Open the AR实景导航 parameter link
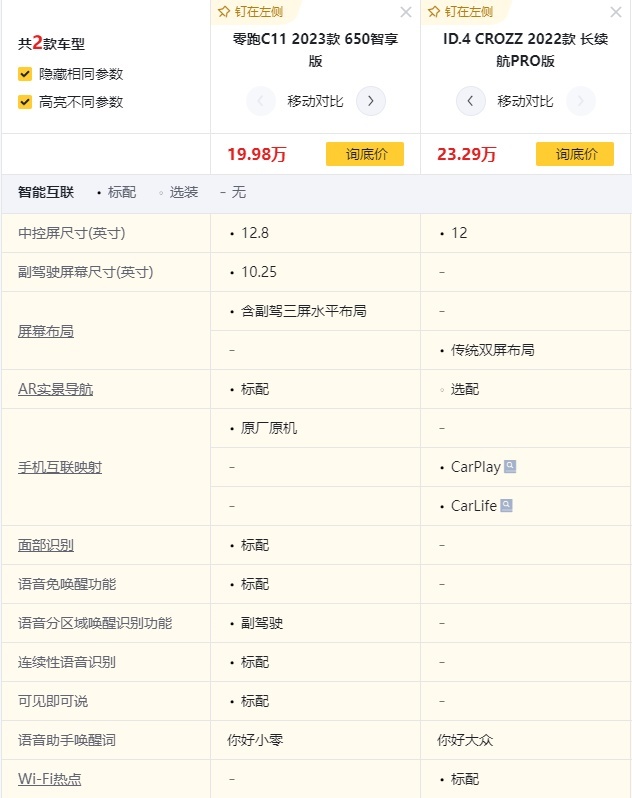Viewport: 632px width, 798px height. coord(55,389)
